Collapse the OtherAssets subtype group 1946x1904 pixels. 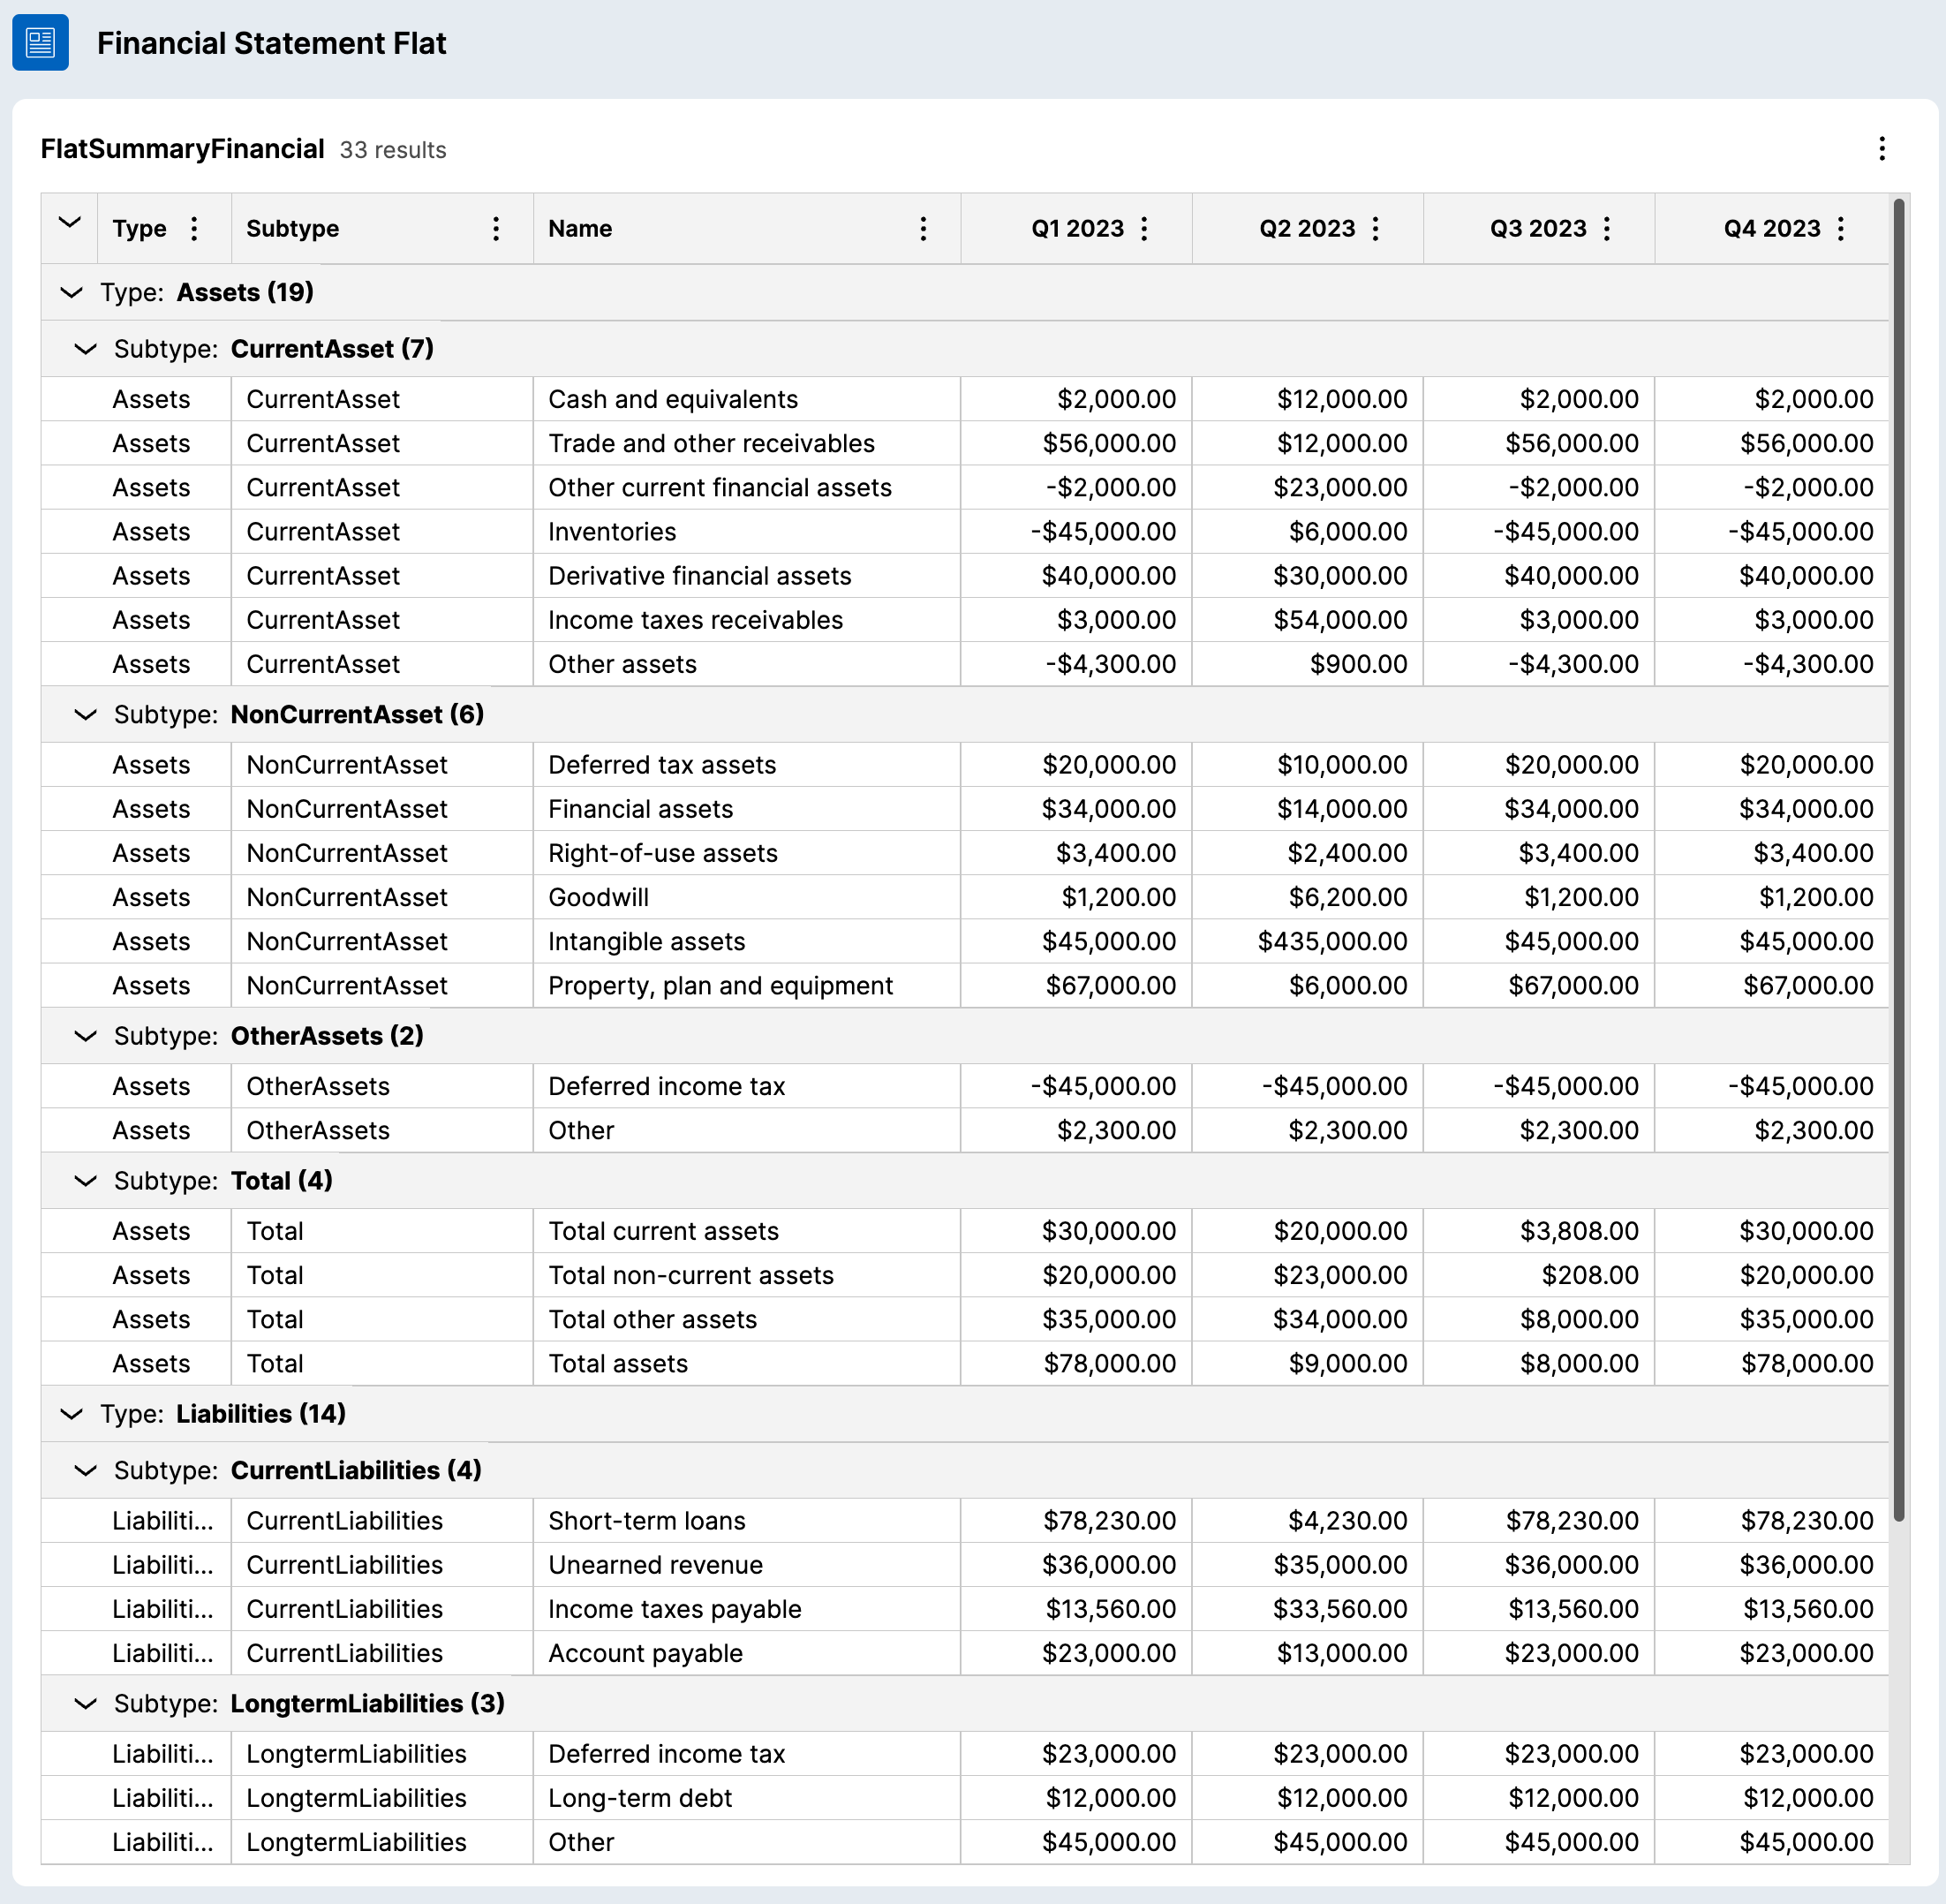click(x=86, y=1036)
